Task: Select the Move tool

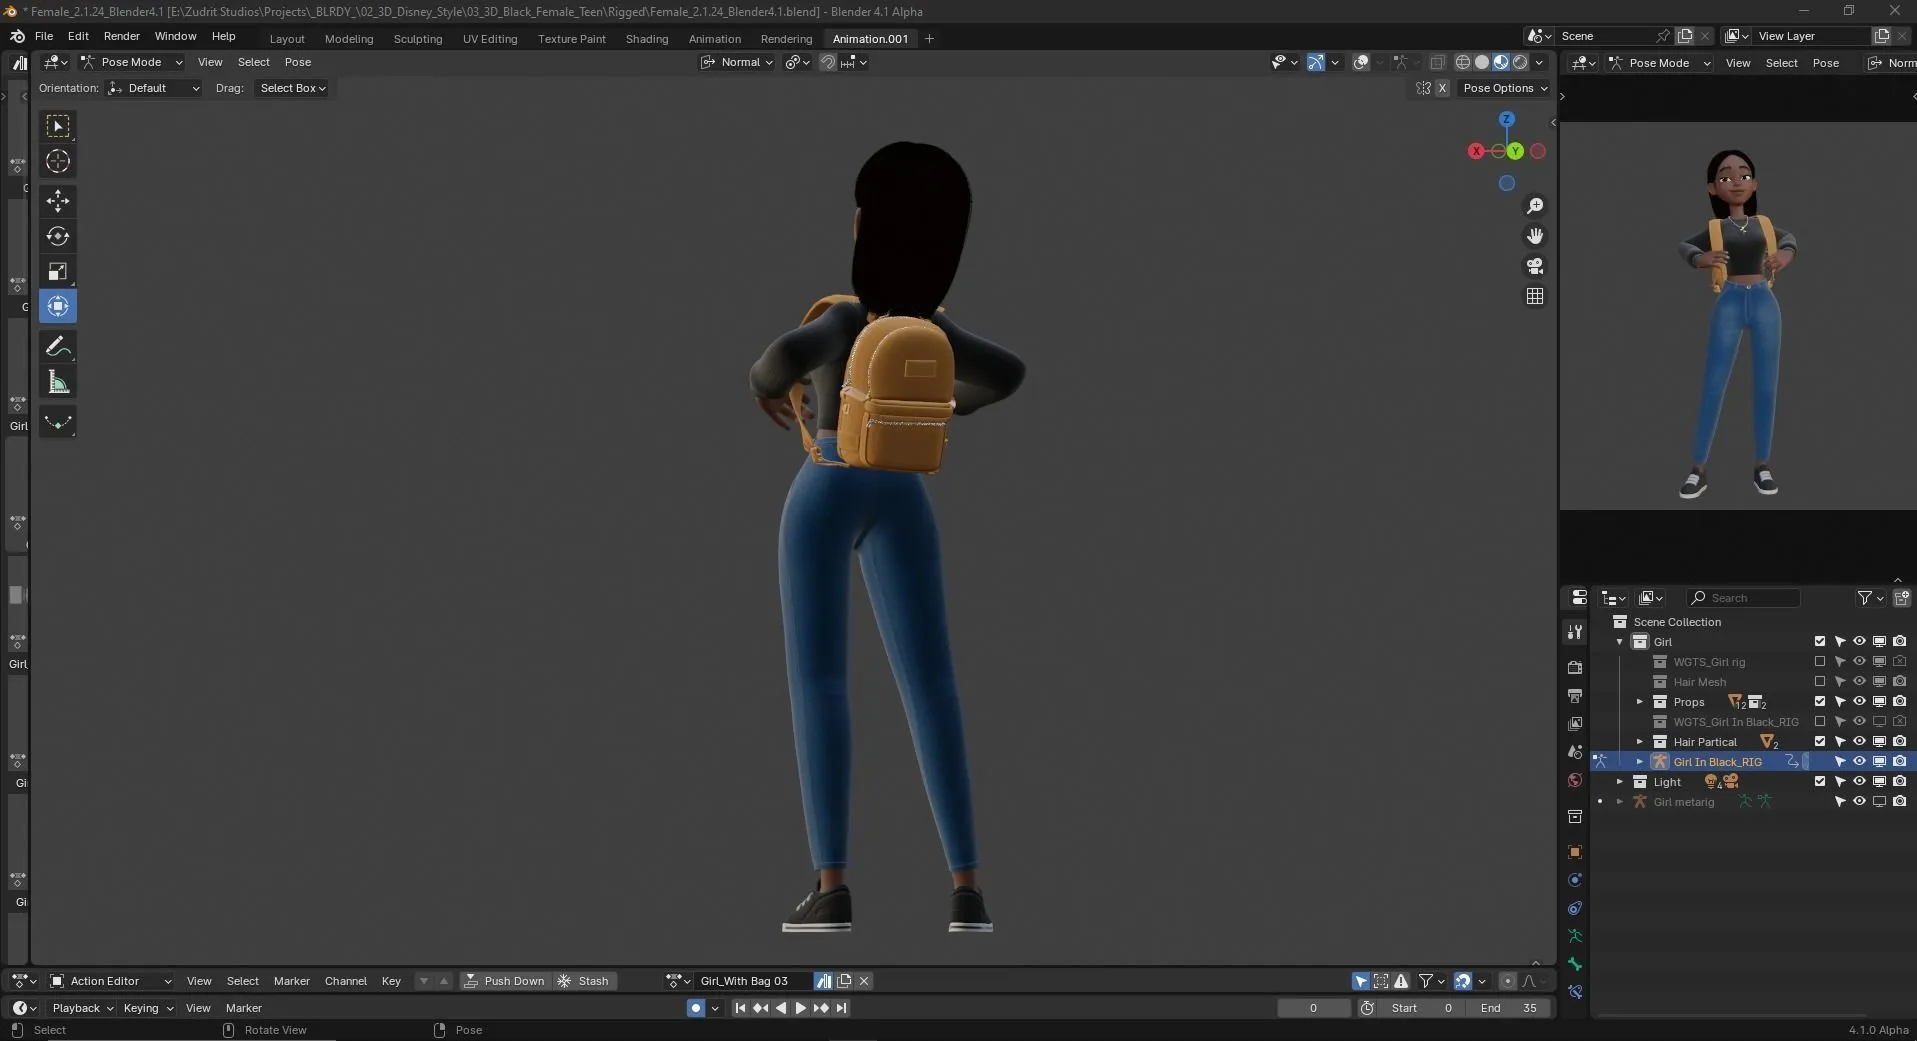Action: [57, 201]
